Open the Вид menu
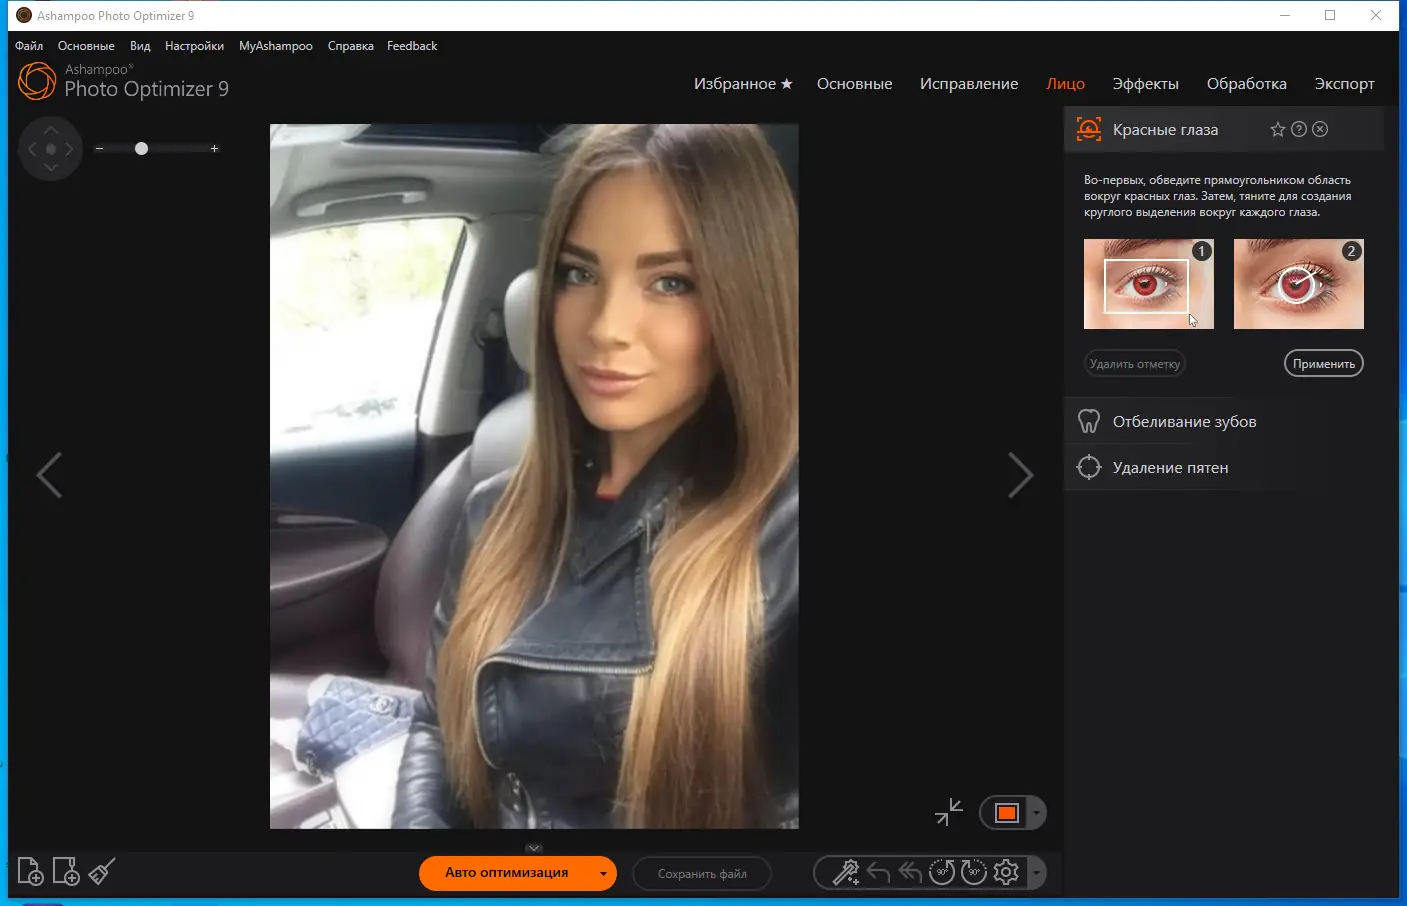 pyautogui.click(x=140, y=46)
